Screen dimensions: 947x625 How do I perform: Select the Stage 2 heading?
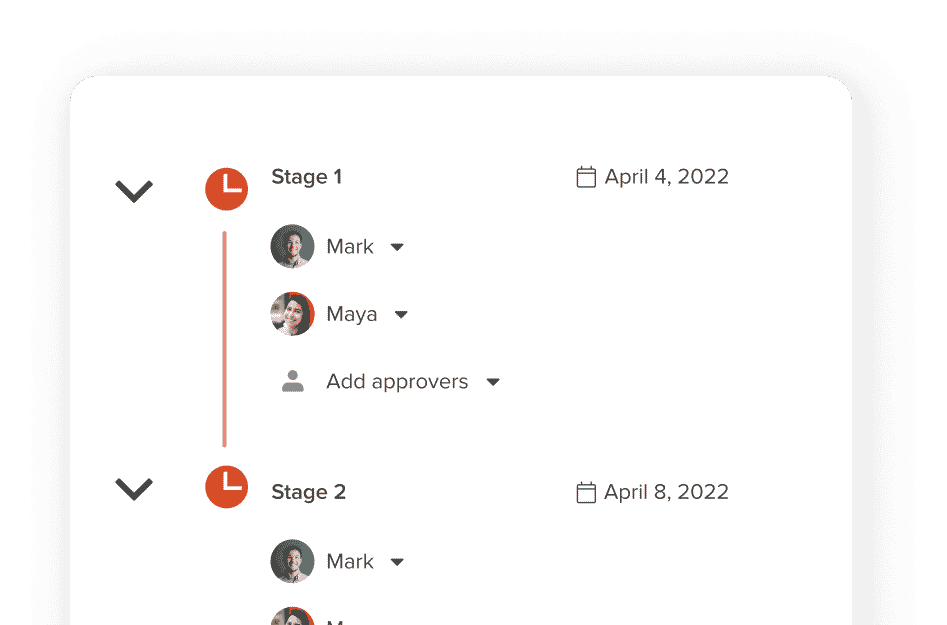point(309,492)
